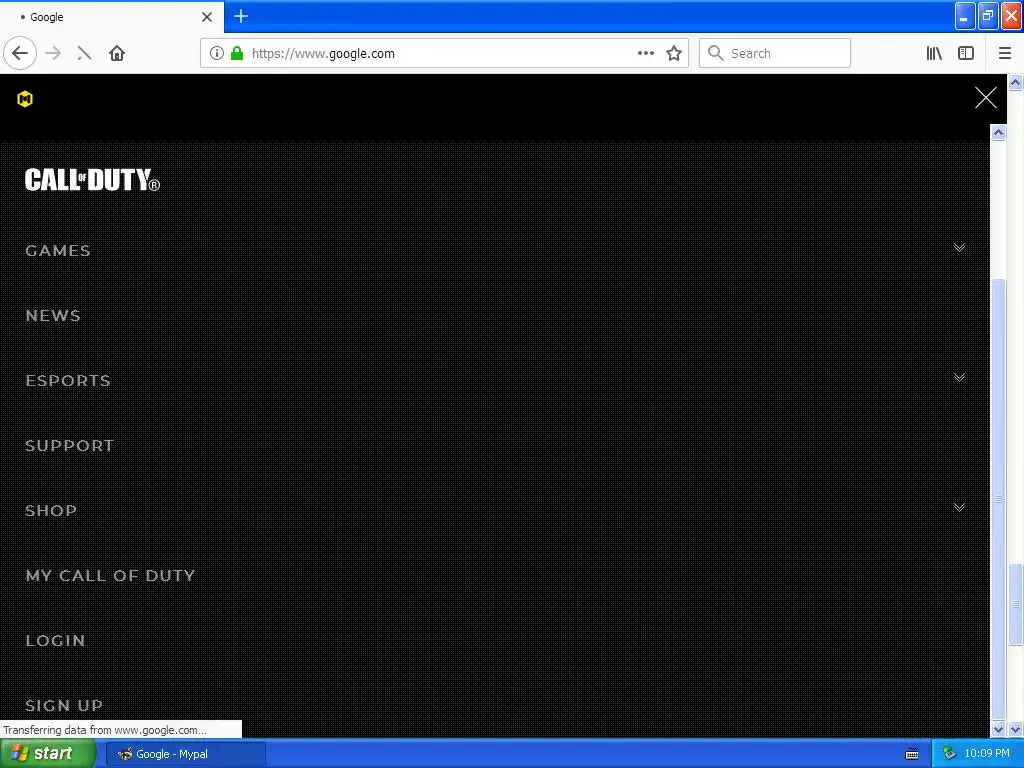Open the browser home page
Viewport: 1024px width, 768px height.
pyautogui.click(x=117, y=54)
